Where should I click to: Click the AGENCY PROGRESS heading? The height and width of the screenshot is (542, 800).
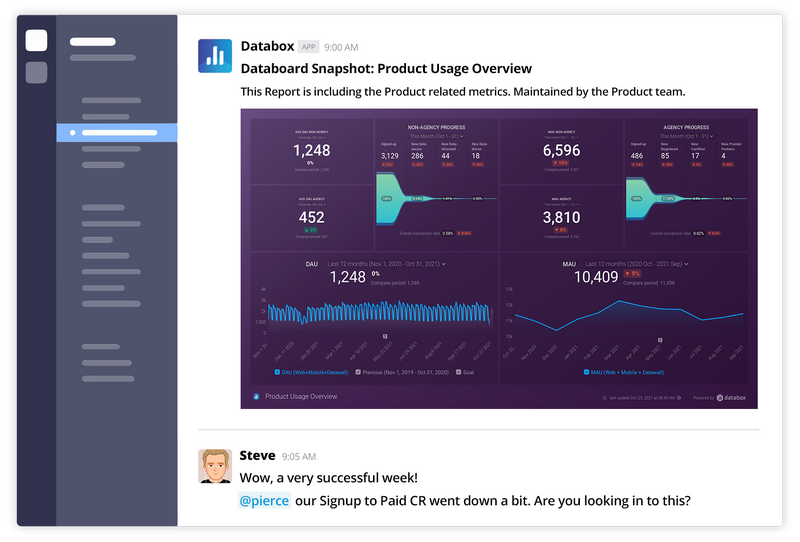[x=686, y=128]
